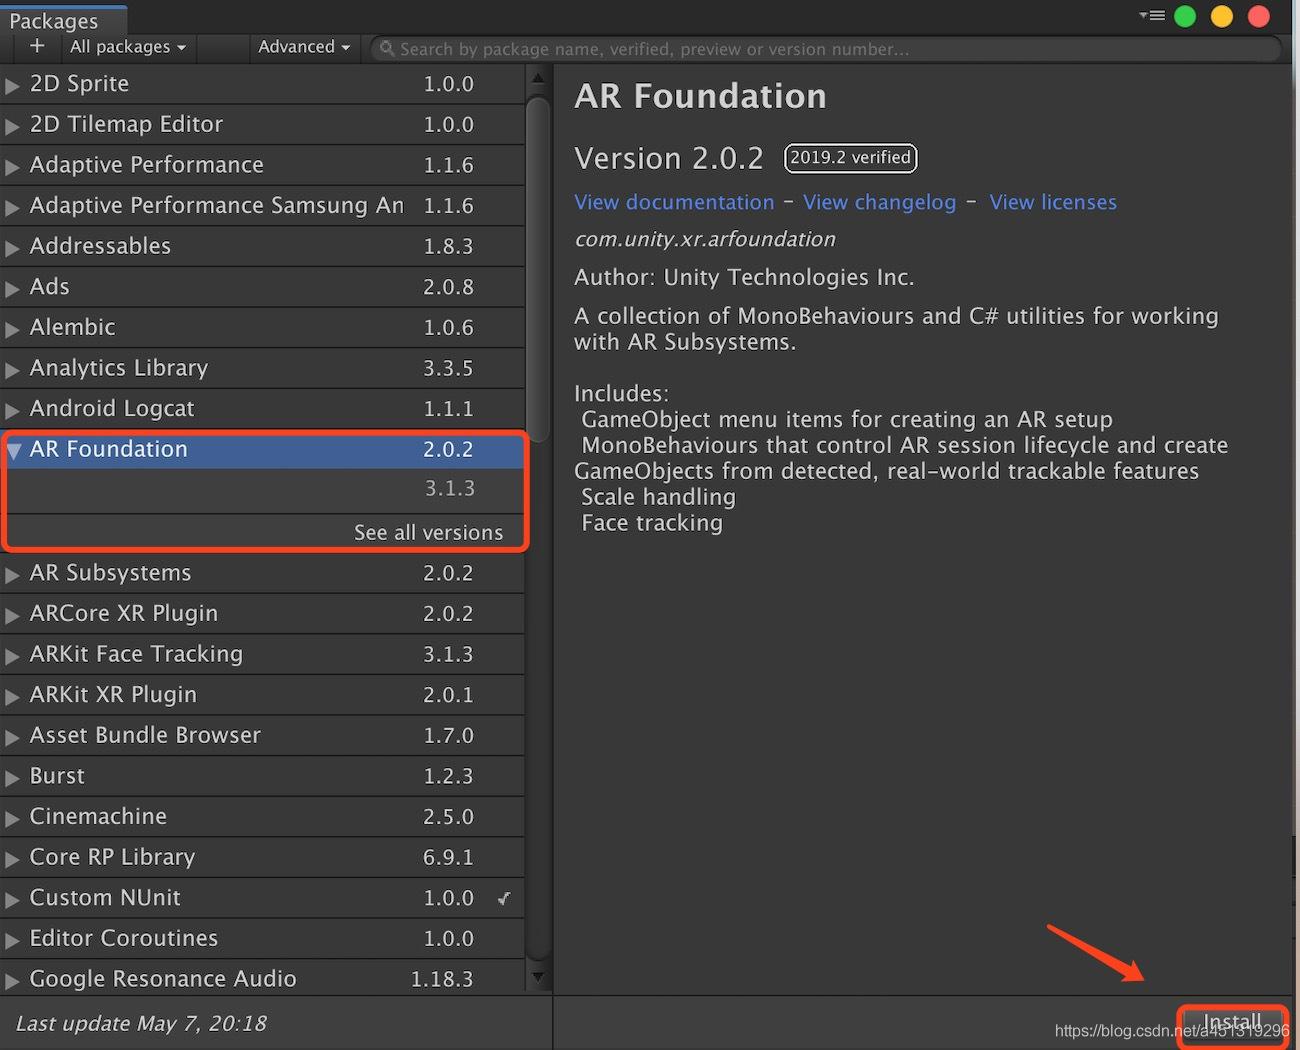1300x1050 pixels.
Task: Open the window options menu icon
Action: click(x=1152, y=16)
